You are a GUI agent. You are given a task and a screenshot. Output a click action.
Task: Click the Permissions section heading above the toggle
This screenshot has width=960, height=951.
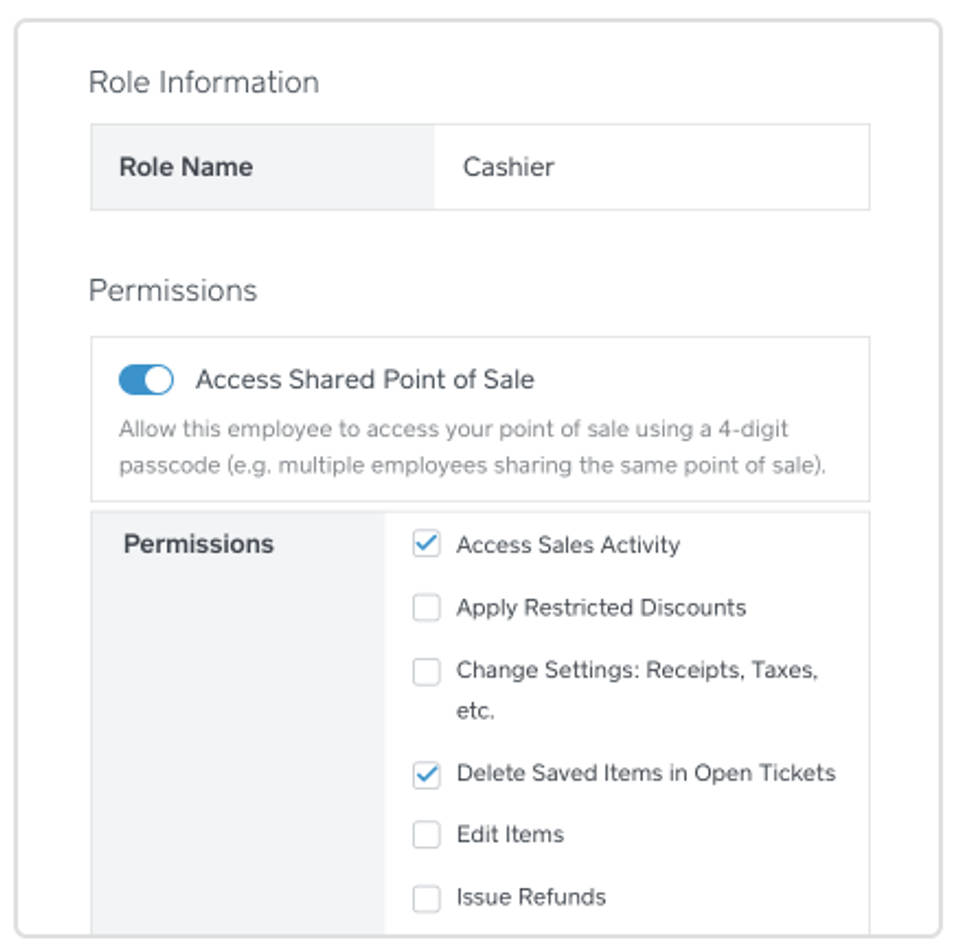pos(173,291)
